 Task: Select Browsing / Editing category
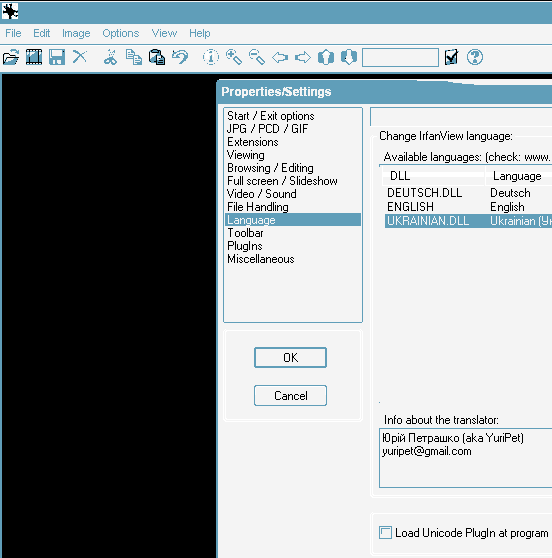point(293,168)
